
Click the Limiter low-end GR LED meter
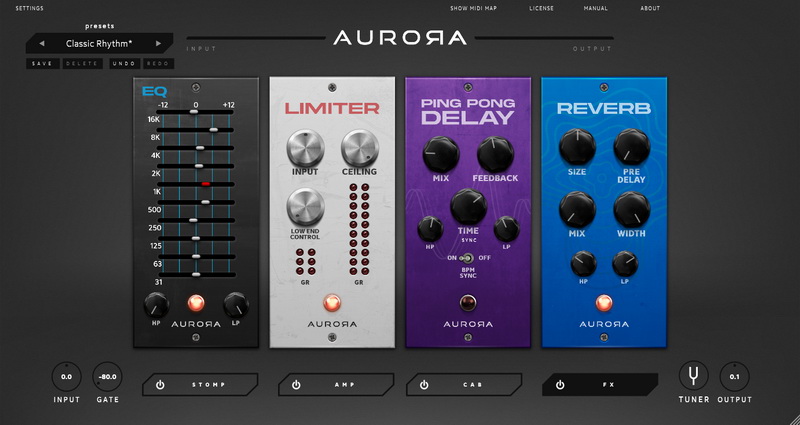coord(305,262)
